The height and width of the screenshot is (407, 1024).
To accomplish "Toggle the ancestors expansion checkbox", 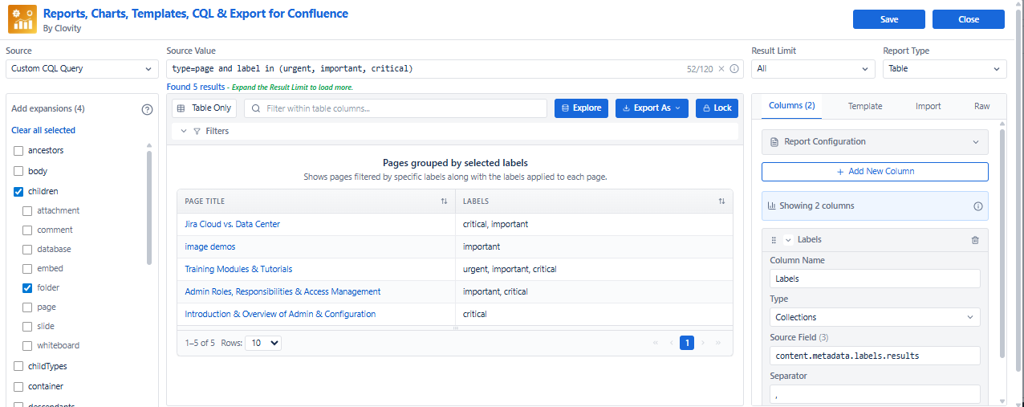I will point(18,151).
